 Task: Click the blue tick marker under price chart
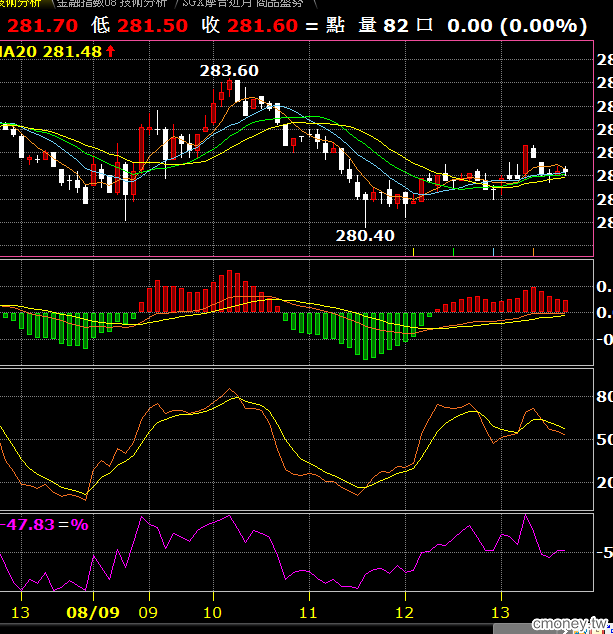[493, 252]
